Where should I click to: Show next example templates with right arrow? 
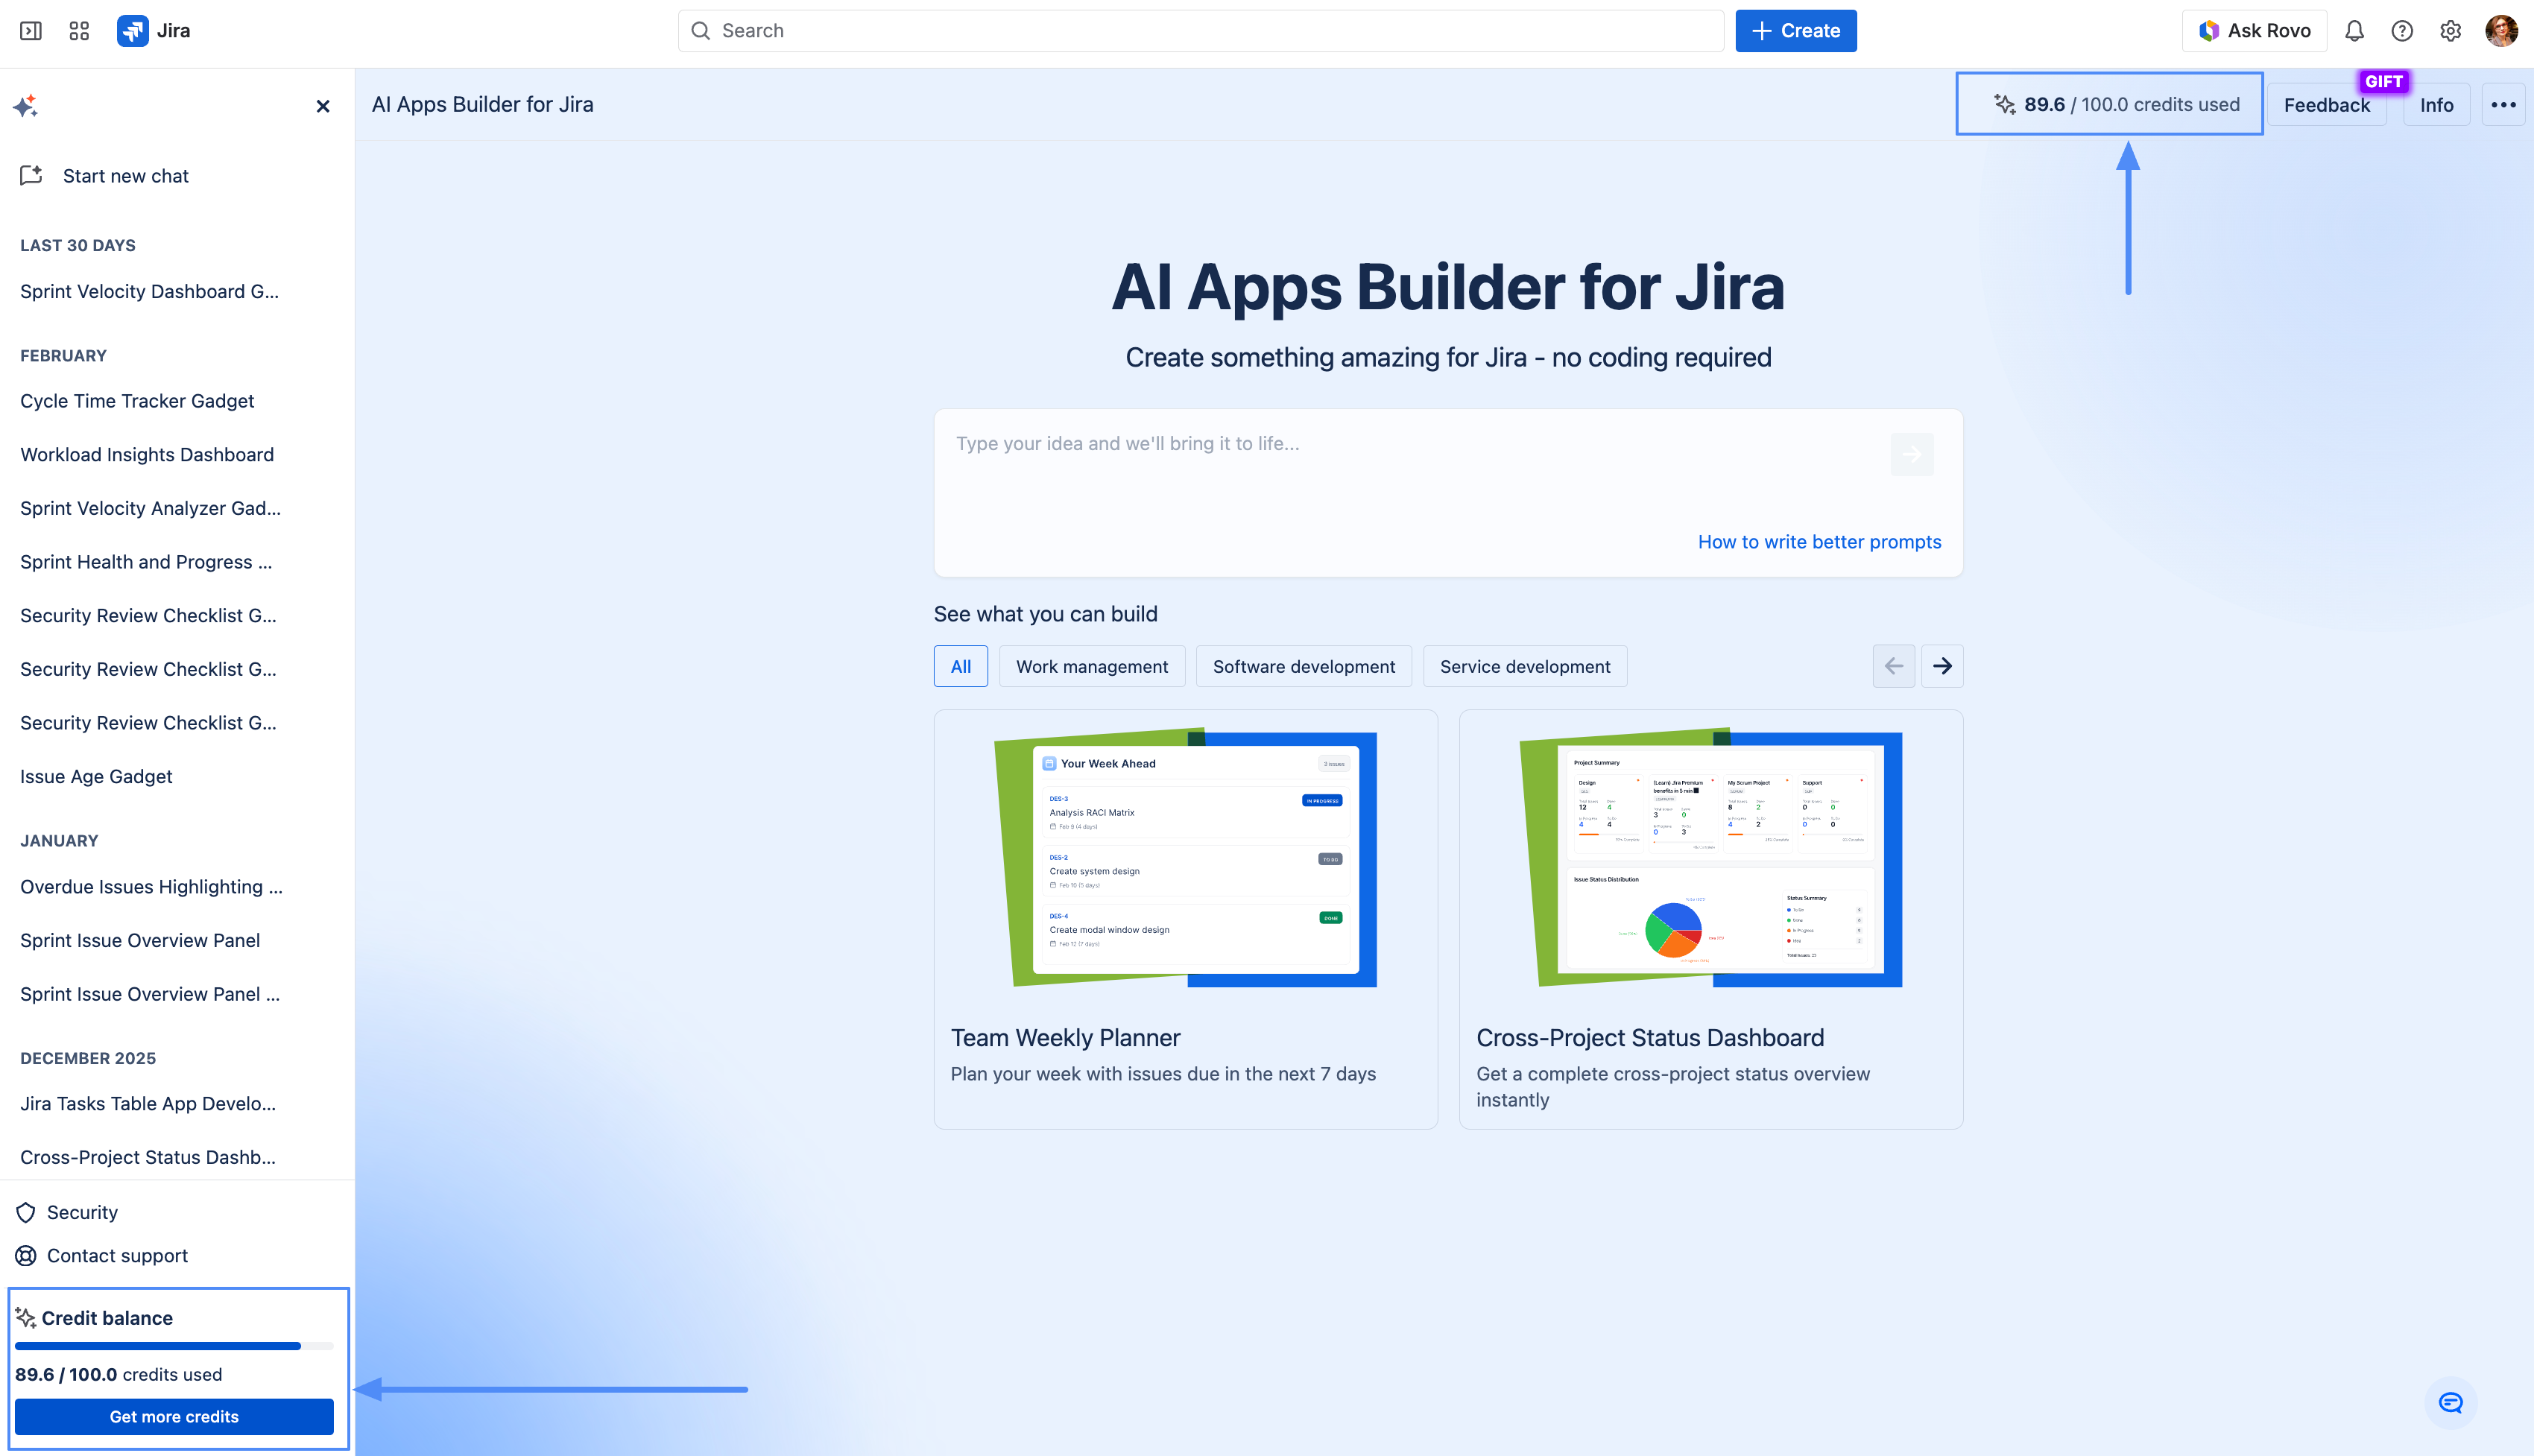pyautogui.click(x=1942, y=666)
